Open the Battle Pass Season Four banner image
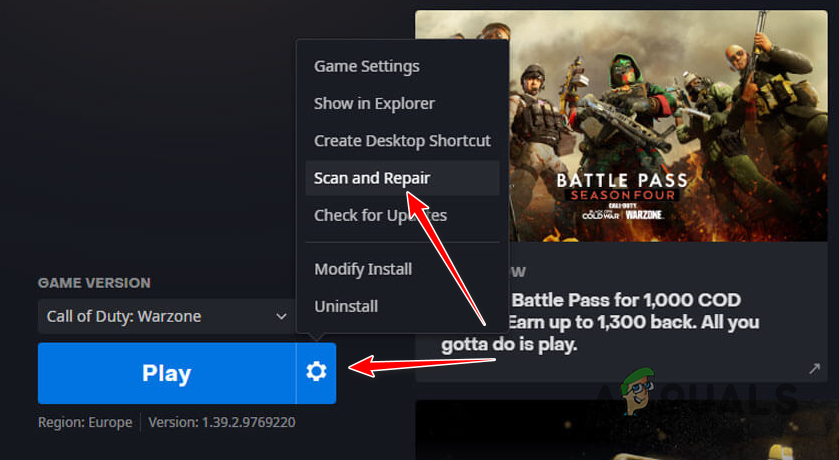Image resolution: width=839 pixels, height=460 pixels. (x=621, y=126)
